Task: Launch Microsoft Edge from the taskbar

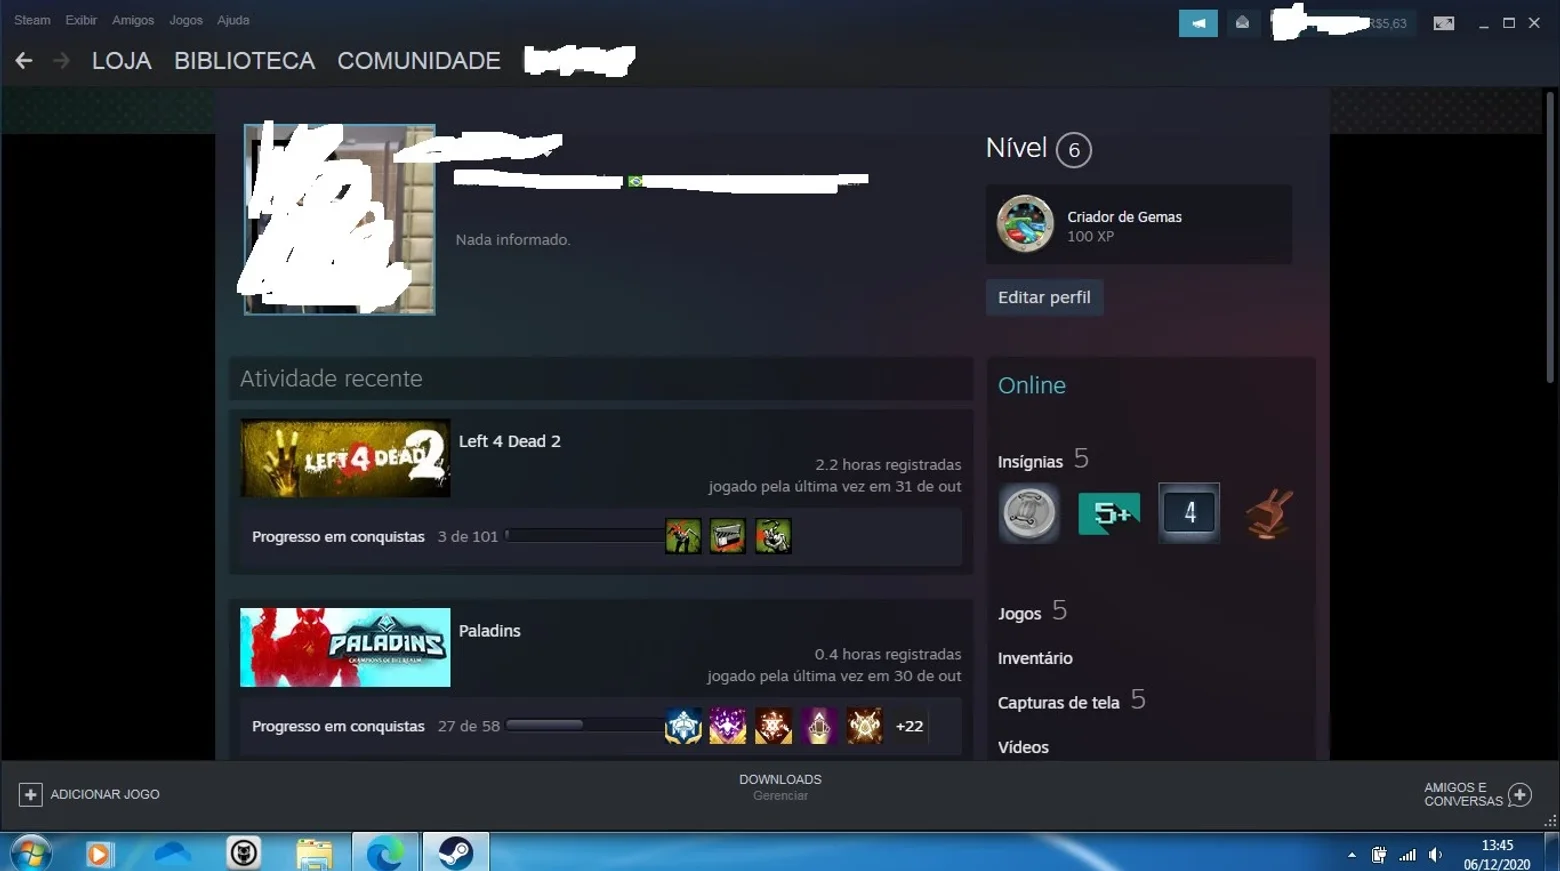Action: click(x=385, y=853)
